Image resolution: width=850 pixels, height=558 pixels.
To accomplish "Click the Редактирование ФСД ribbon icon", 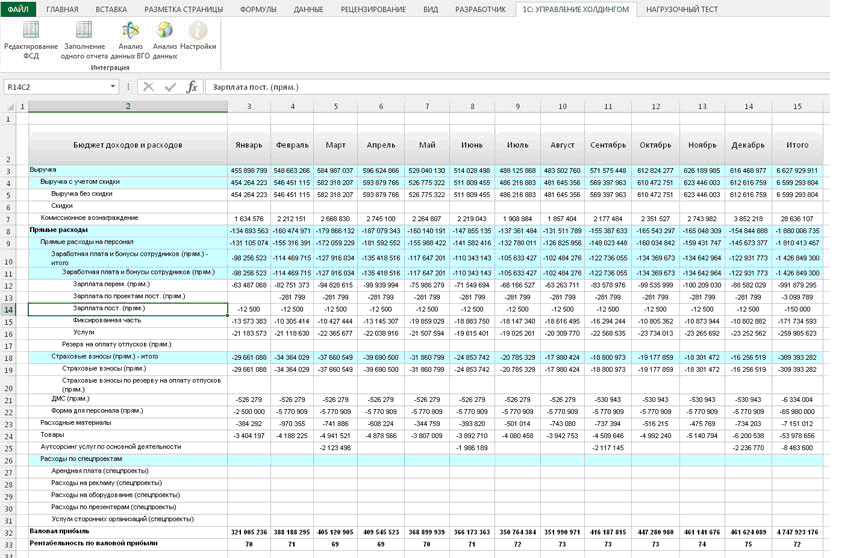I will coord(31,31).
